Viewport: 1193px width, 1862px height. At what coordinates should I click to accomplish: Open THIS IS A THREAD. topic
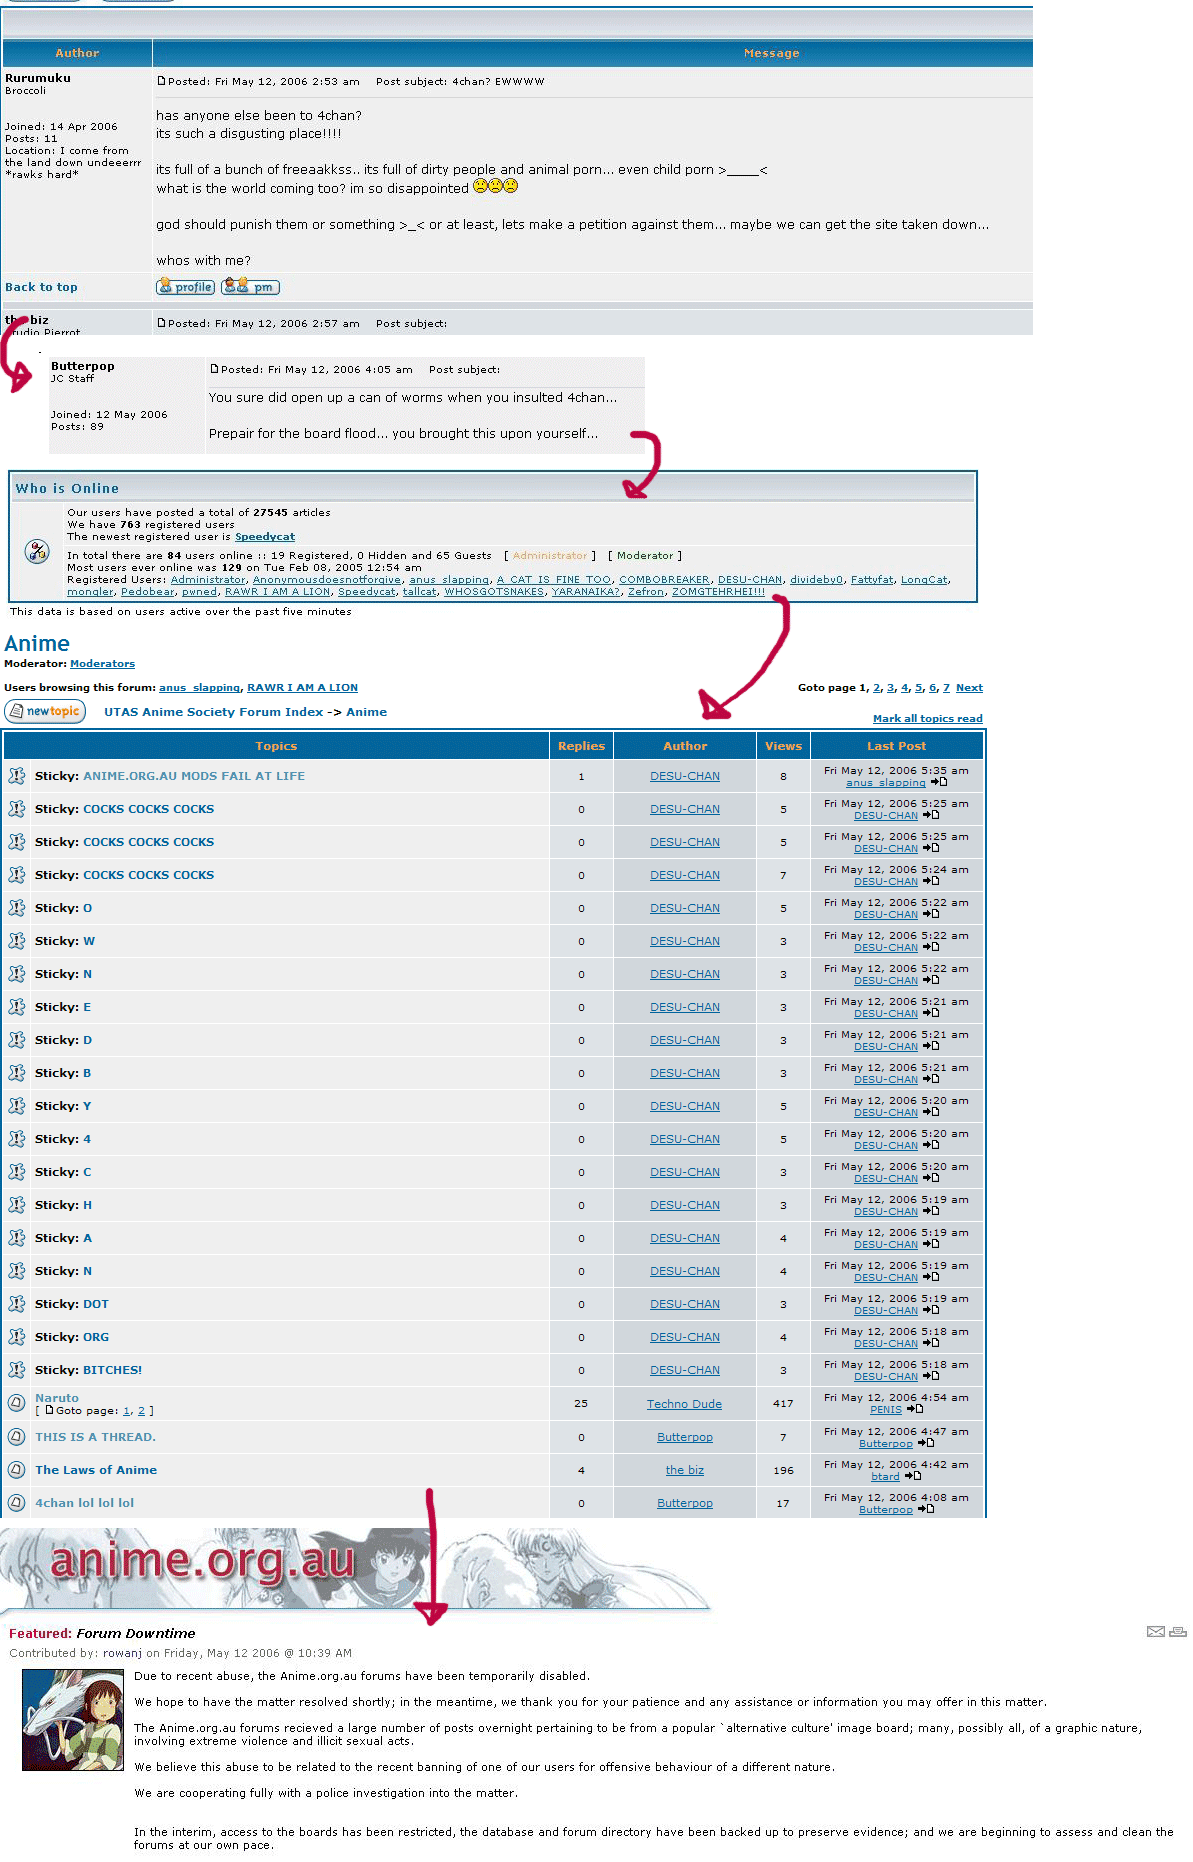click(96, 1437)
